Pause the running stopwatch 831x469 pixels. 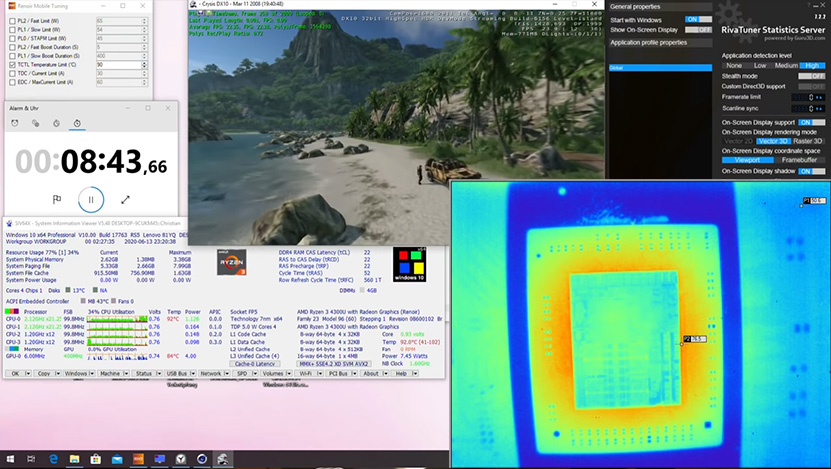91,200
